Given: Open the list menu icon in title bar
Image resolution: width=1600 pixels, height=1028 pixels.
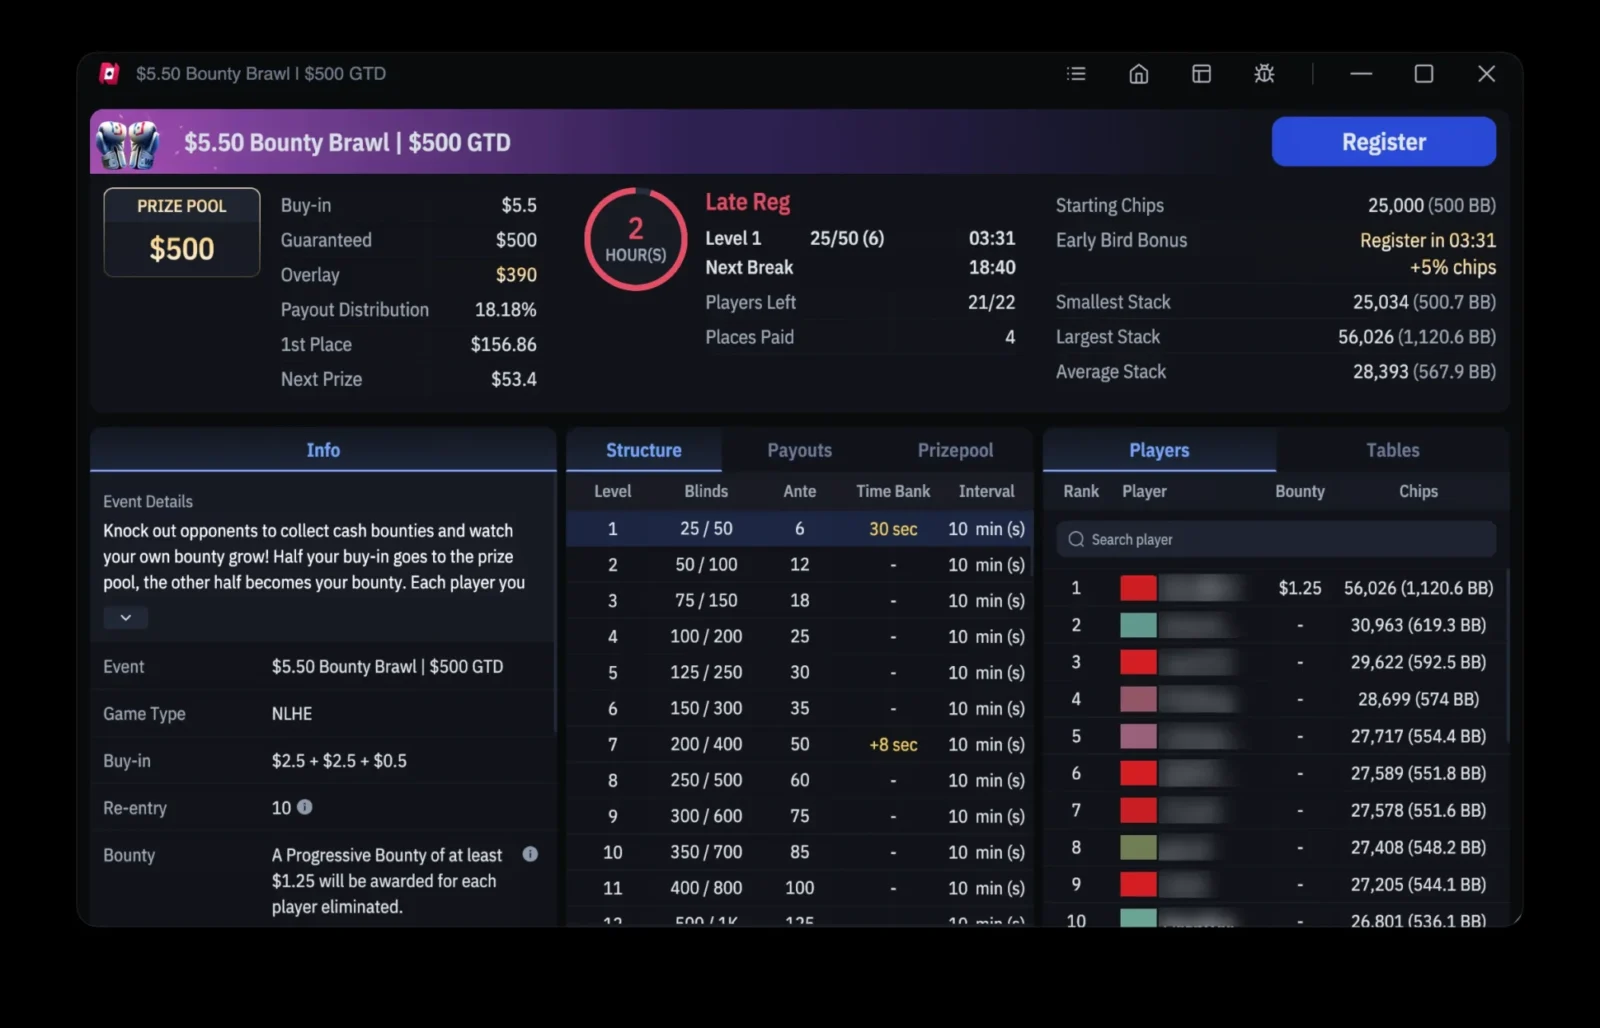Looking at the screenshot, I should (x=1076, y=74).
